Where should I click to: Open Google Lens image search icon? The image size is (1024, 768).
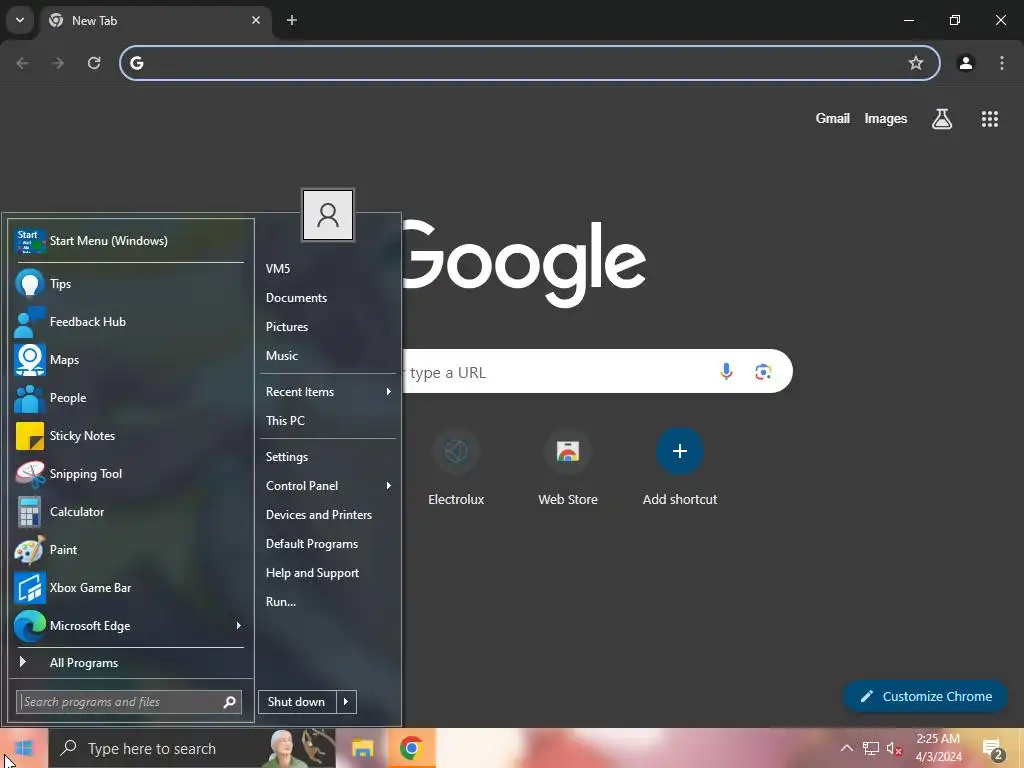763,372
